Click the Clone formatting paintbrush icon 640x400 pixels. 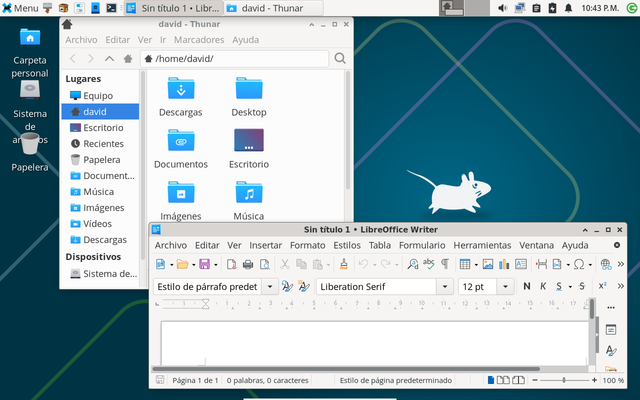click(x=344, y=264)
